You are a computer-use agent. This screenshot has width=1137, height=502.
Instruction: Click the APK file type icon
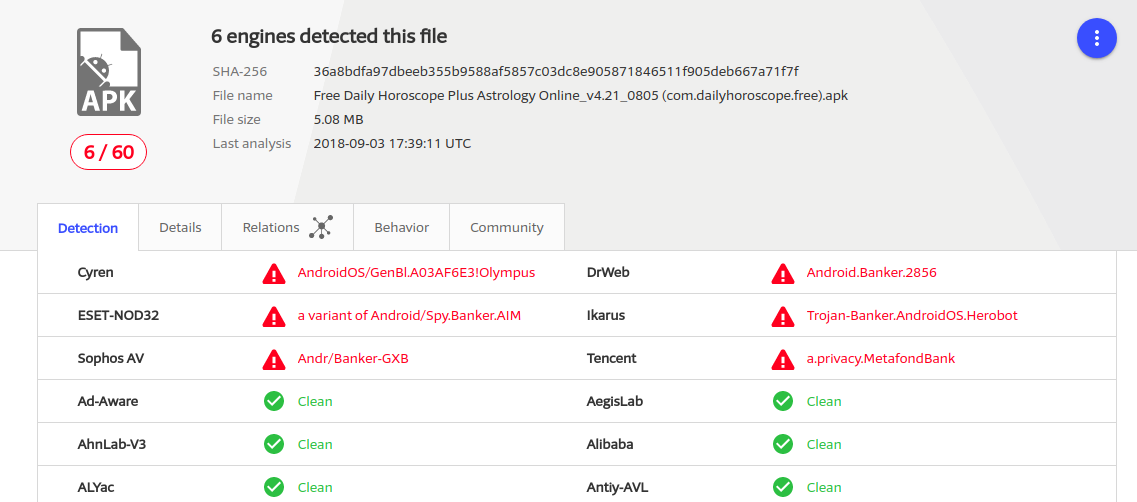click(x=109, y=72)
